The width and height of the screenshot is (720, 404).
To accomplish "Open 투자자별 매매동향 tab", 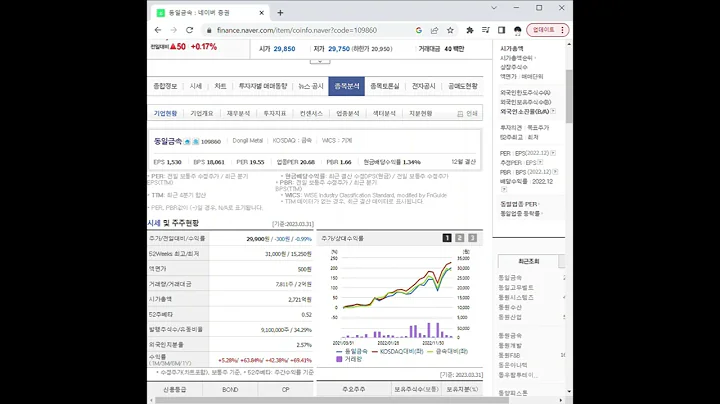I will coord(263,86).
